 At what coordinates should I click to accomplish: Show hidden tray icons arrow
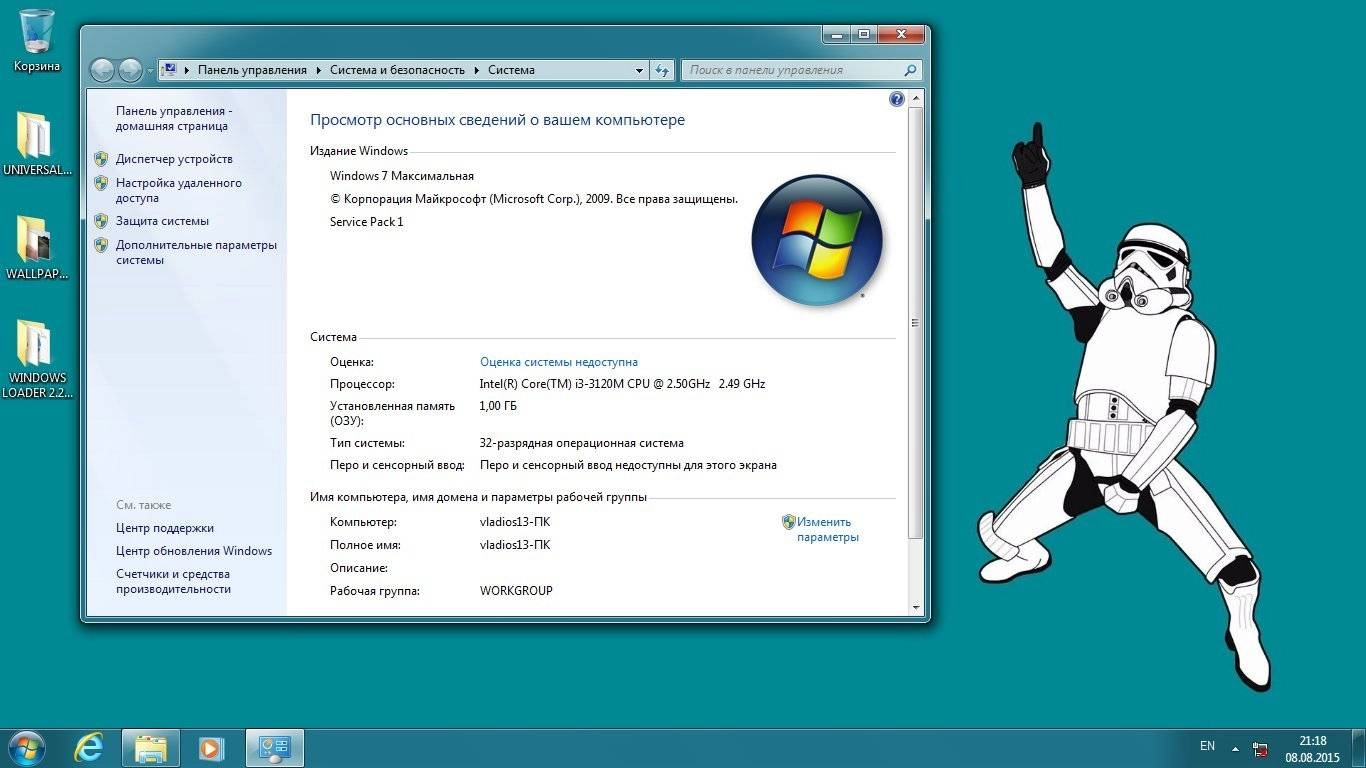(x=1235, y=748)
